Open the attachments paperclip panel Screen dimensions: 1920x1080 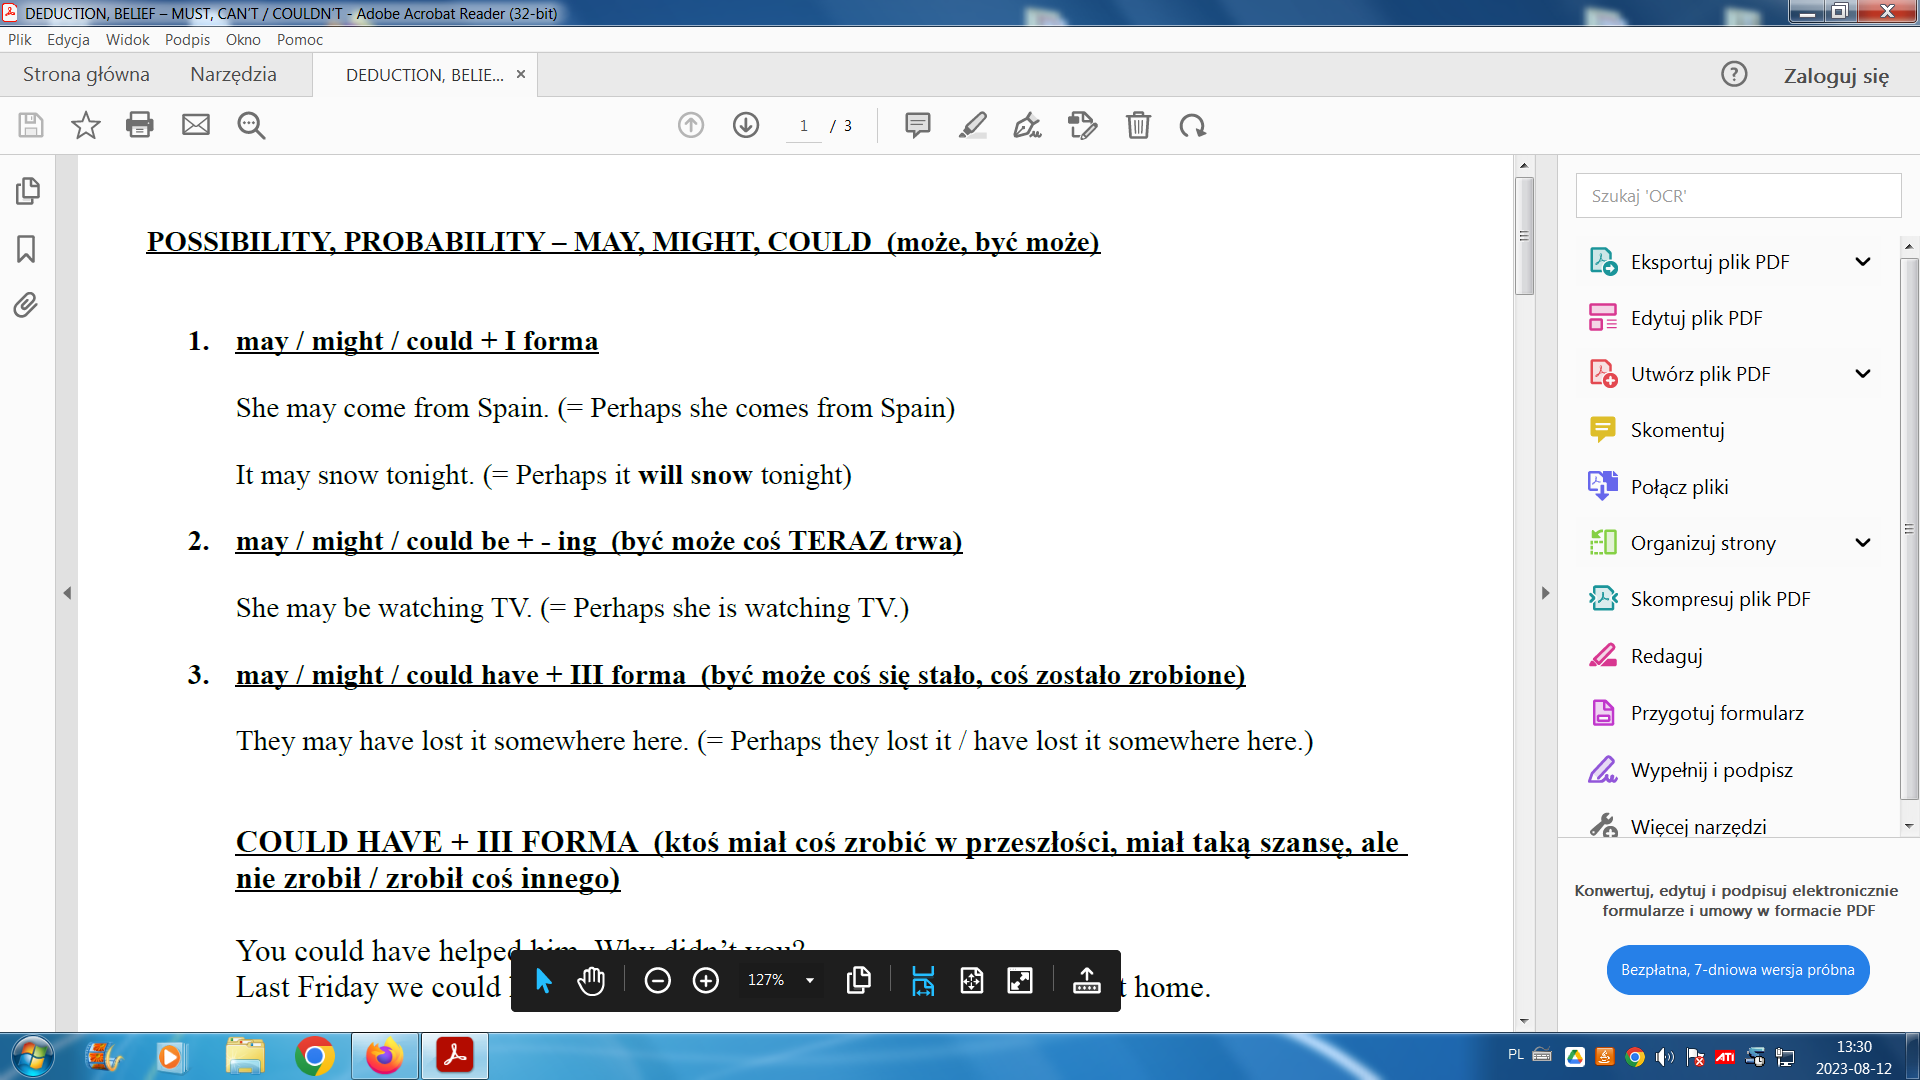(27, 305)
